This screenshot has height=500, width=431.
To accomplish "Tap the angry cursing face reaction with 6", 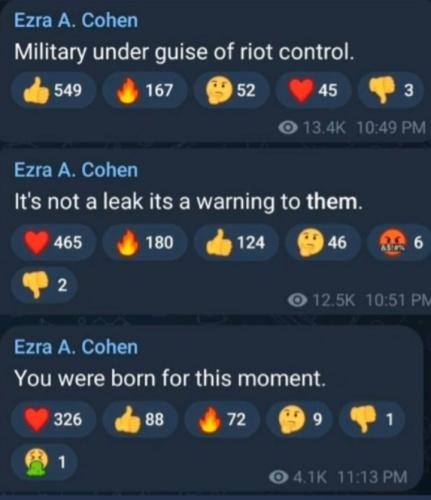I will [x=399, y=242].
